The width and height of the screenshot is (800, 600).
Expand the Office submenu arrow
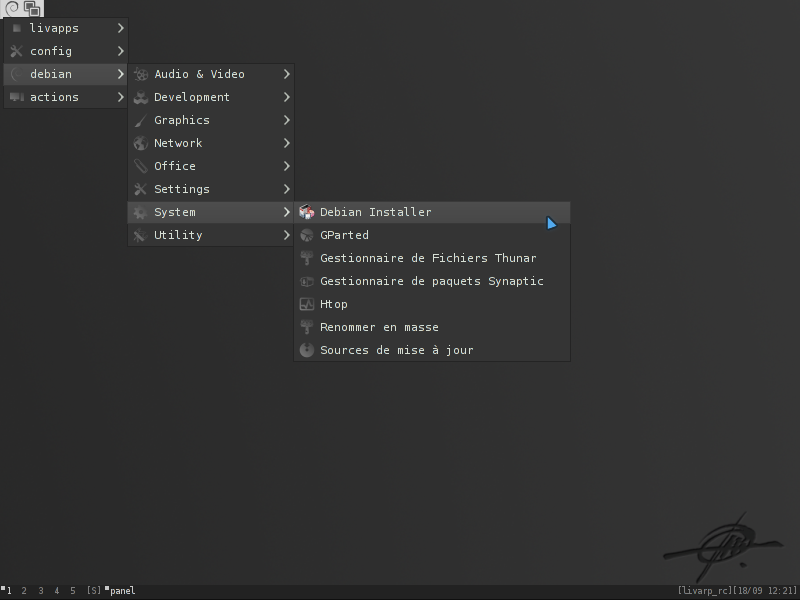point(287,166)
